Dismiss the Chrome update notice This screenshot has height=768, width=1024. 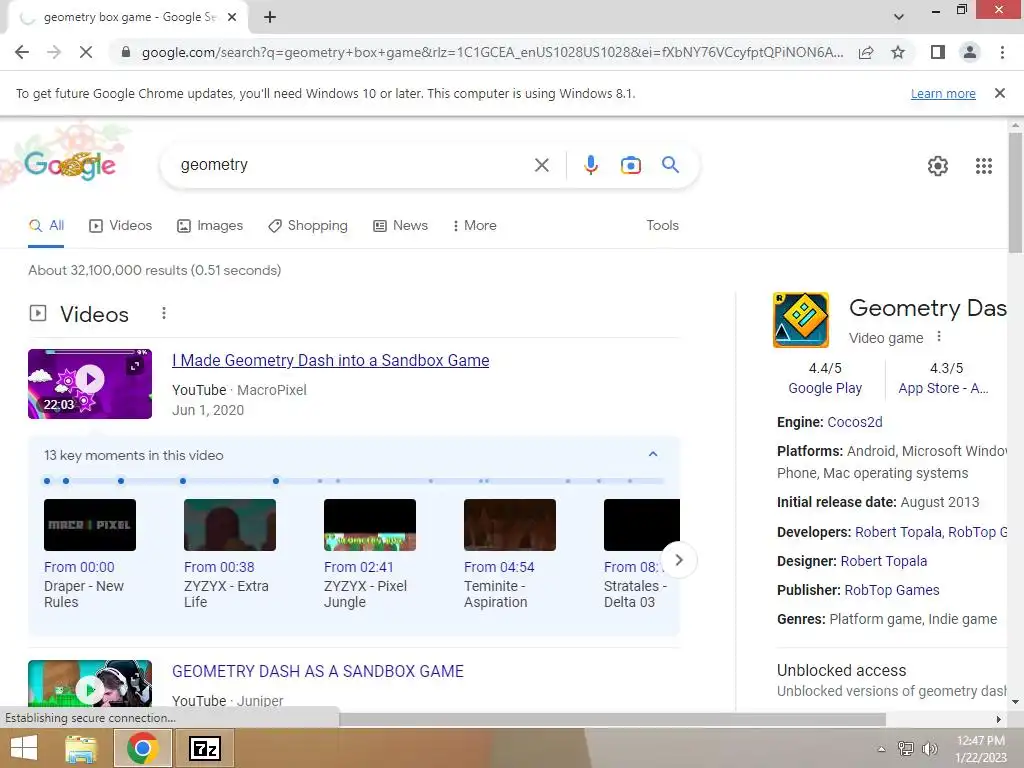point(1000,93)
